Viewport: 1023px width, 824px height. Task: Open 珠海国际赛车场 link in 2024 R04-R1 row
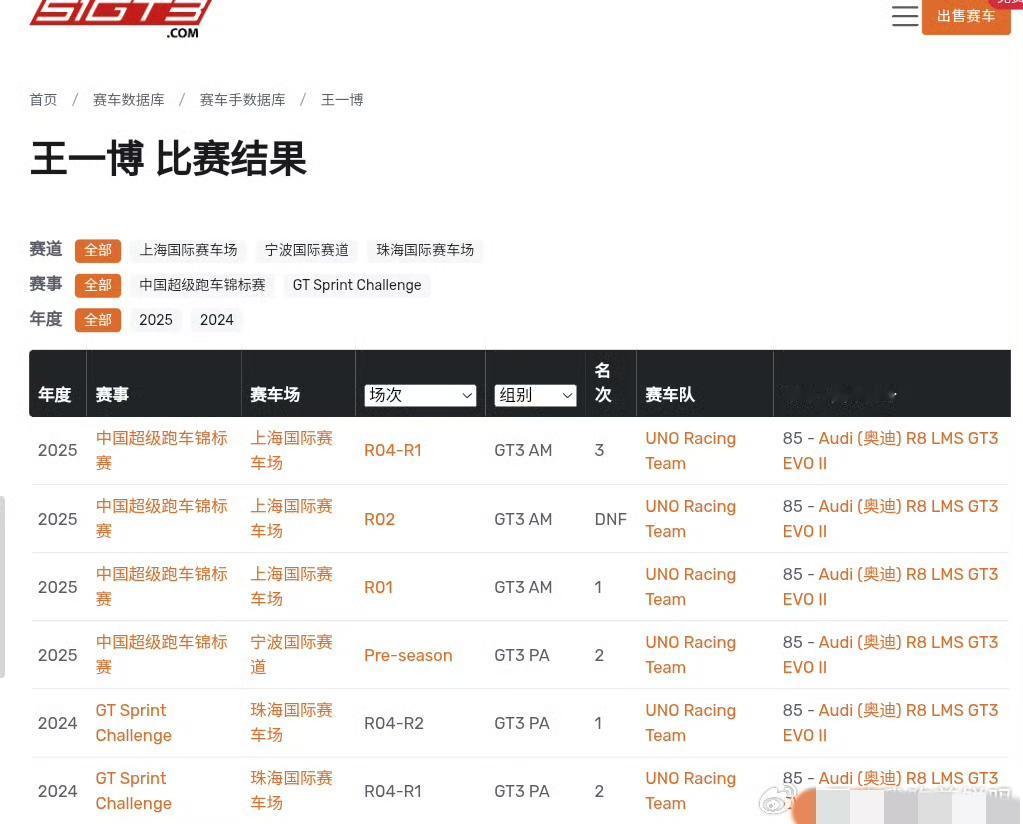292,791
